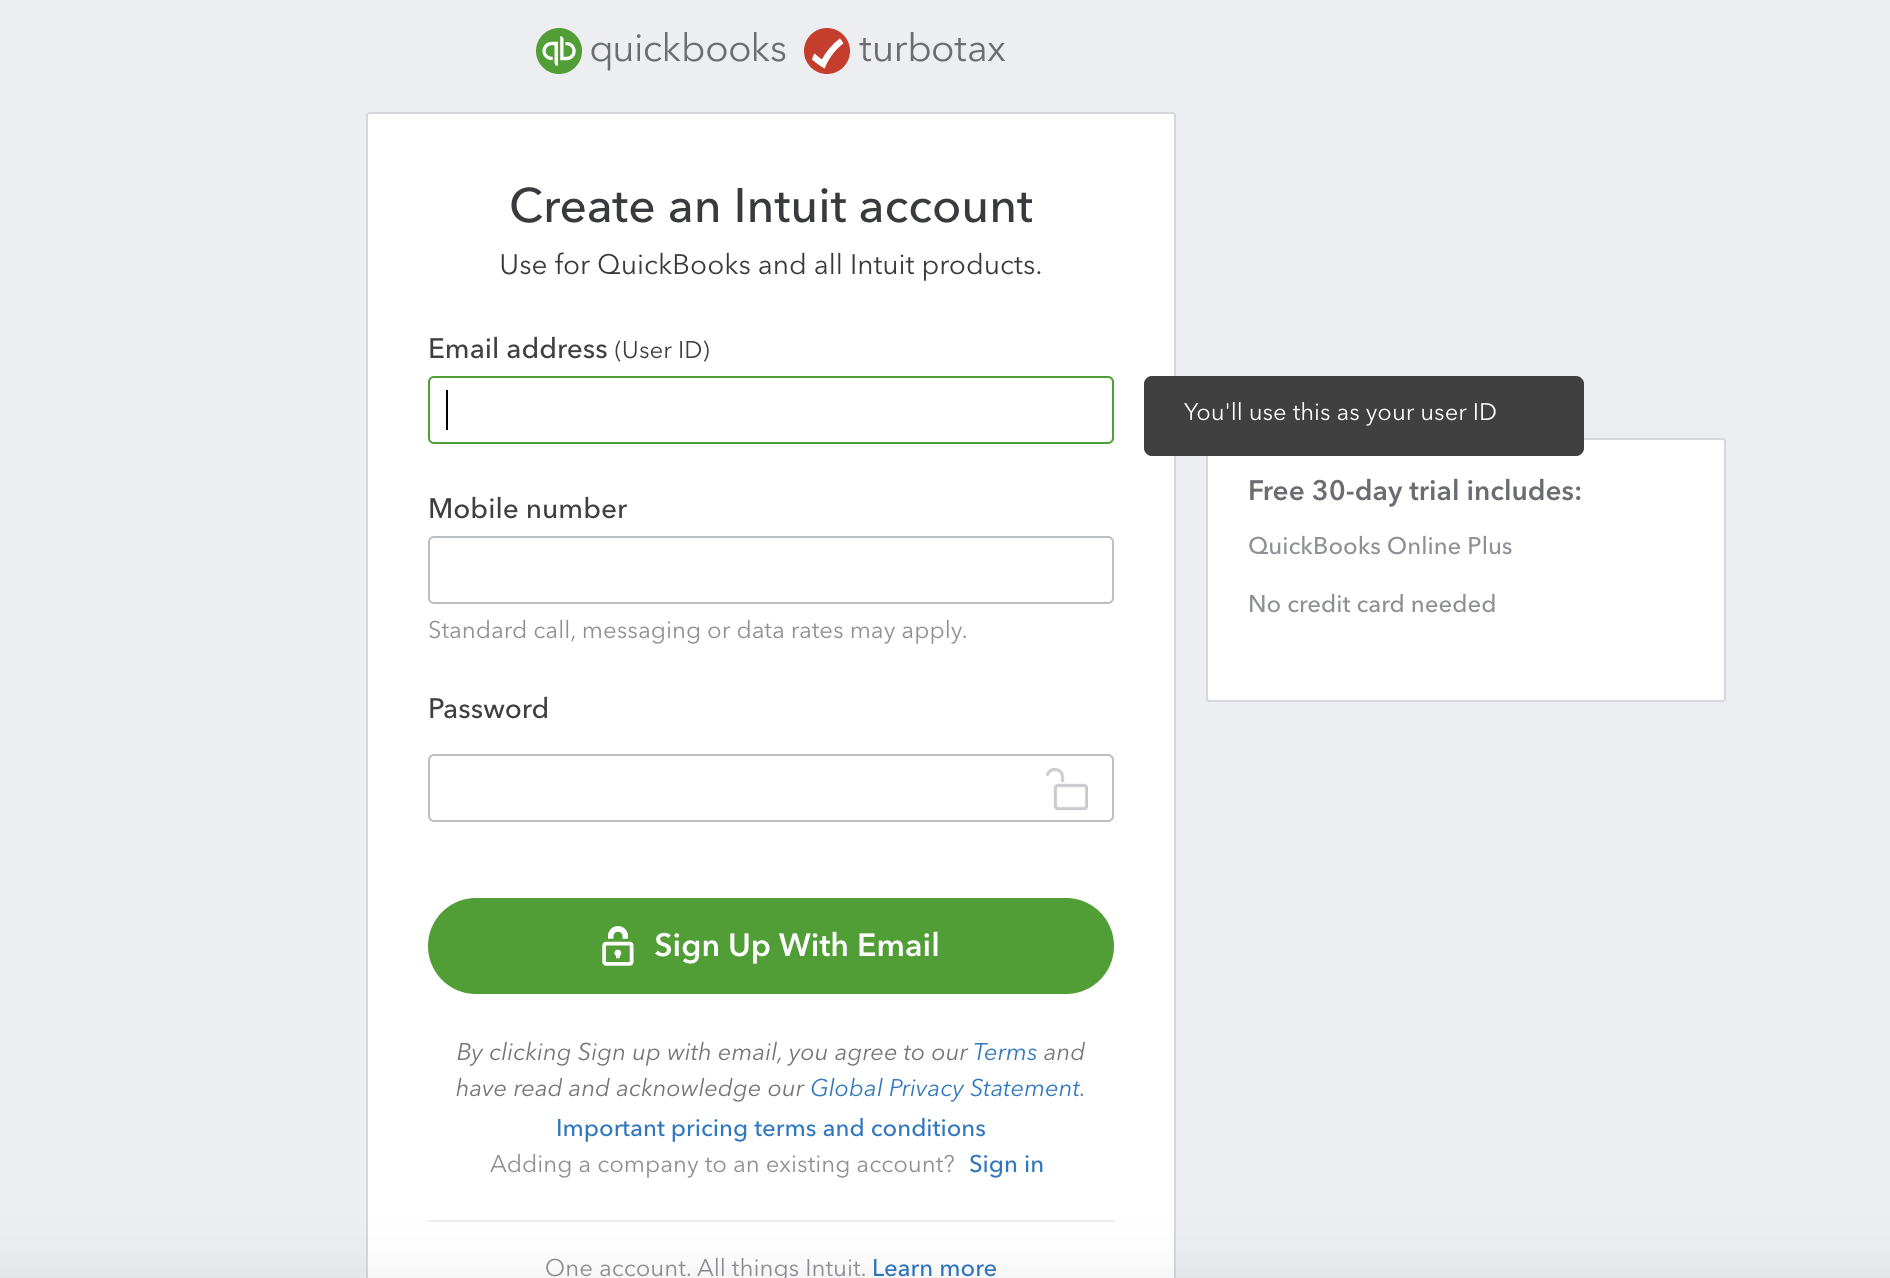Open the Terms link

coord(1004,1052)
